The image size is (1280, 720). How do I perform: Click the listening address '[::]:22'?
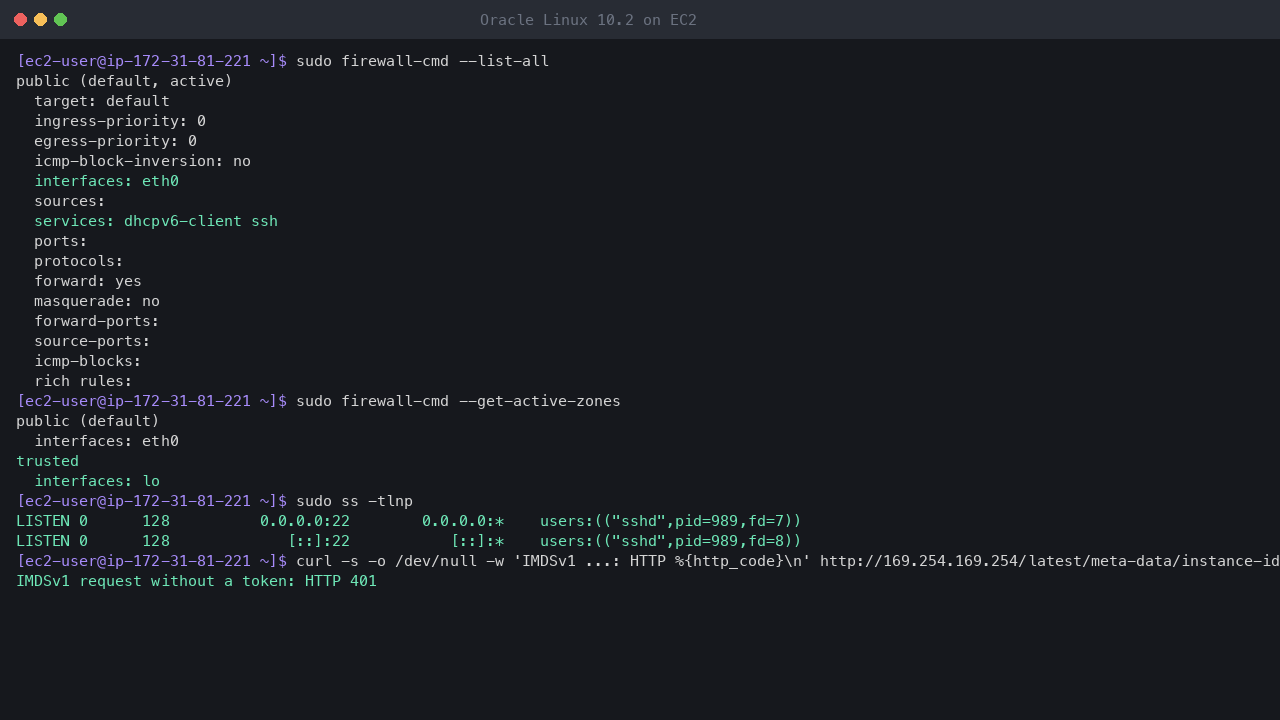tap(319, 541)
